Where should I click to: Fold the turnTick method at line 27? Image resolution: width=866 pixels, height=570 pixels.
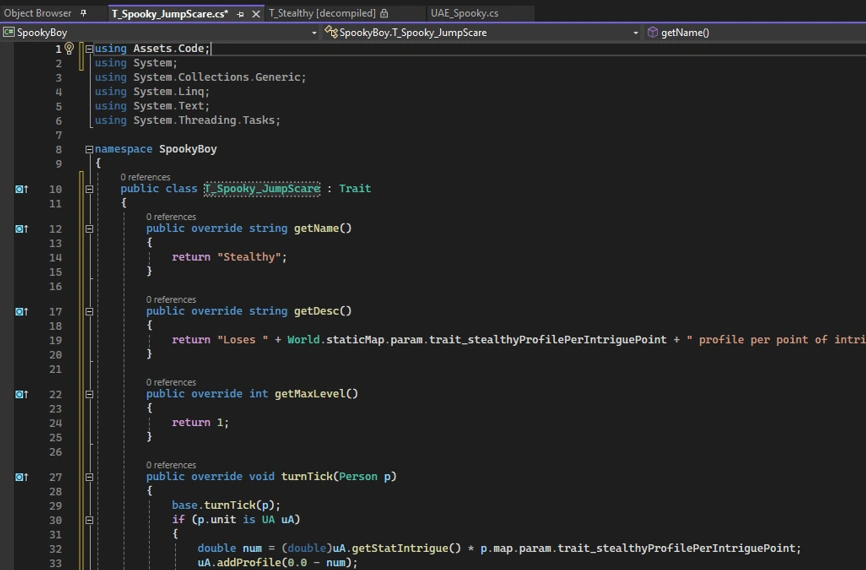[89, 477]
